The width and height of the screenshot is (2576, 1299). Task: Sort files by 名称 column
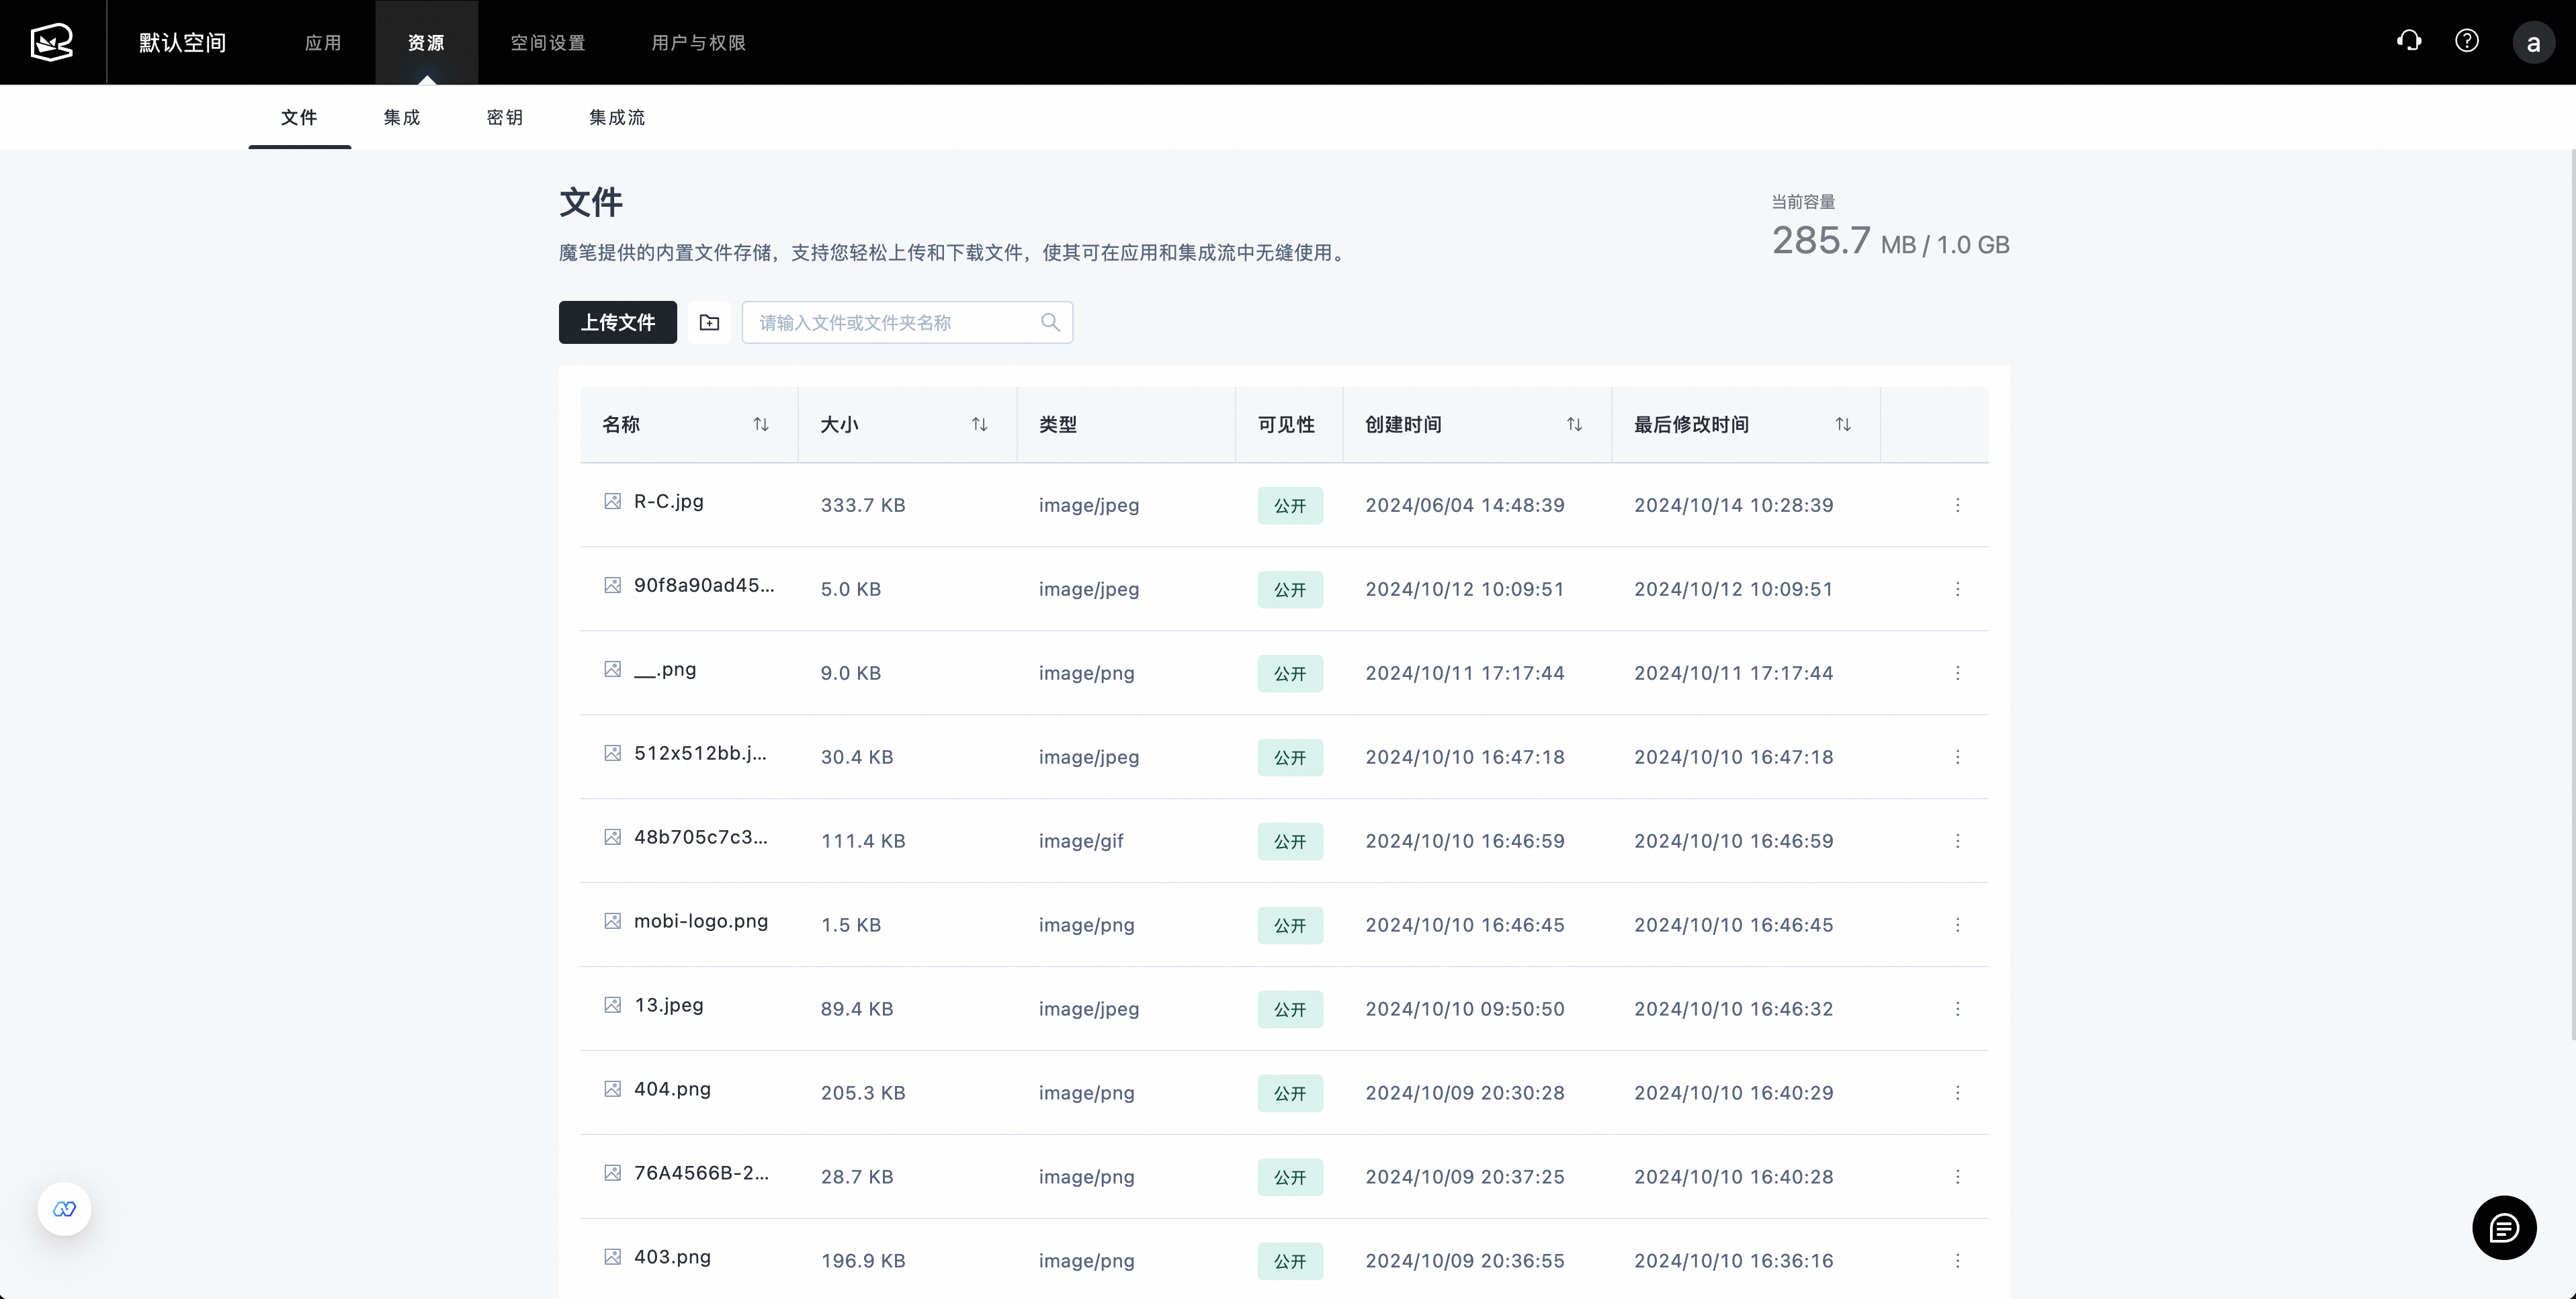click(x=761, y=424)
